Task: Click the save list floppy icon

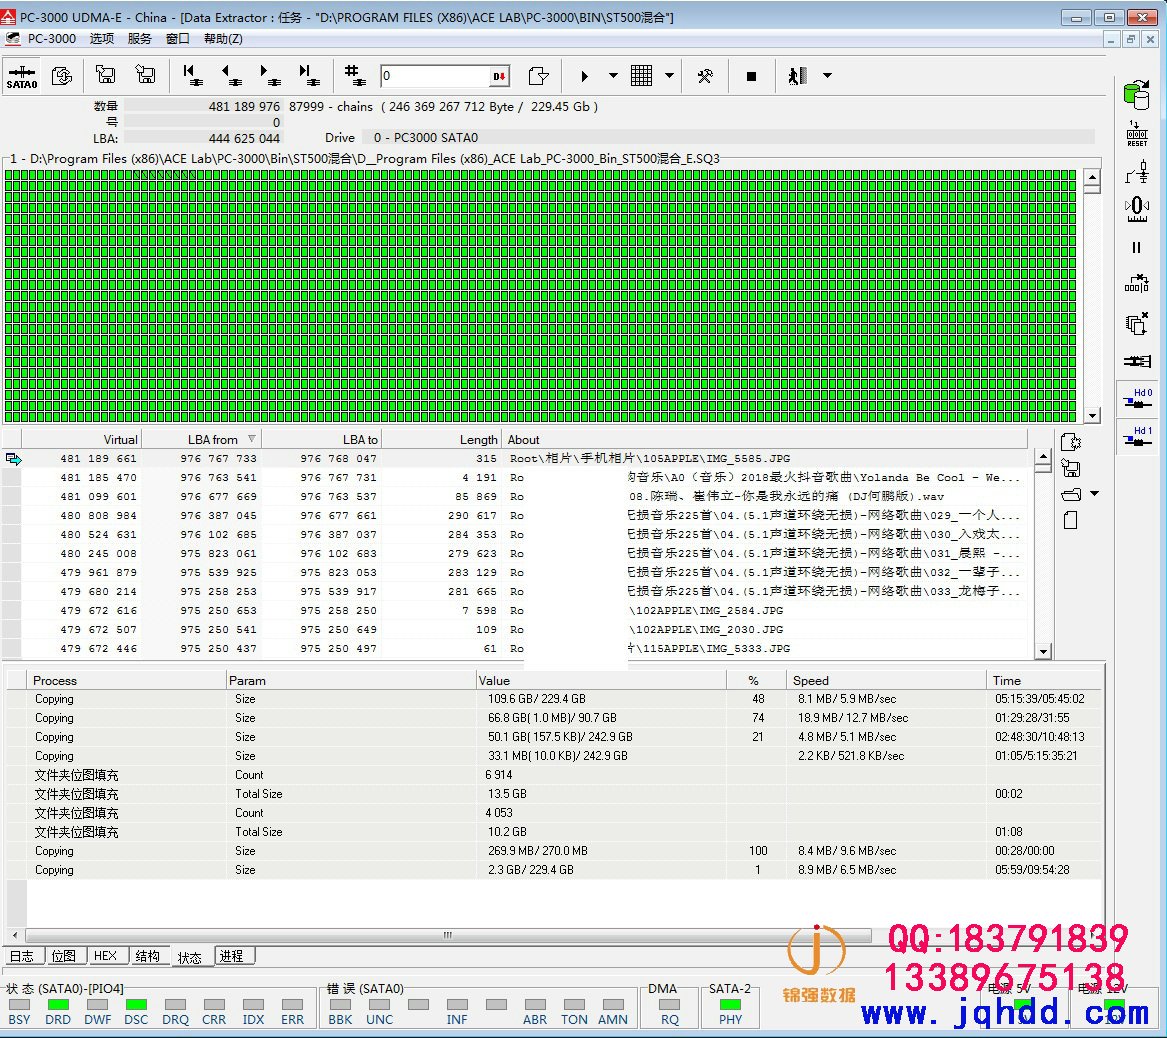Action: pos(1071,469)
